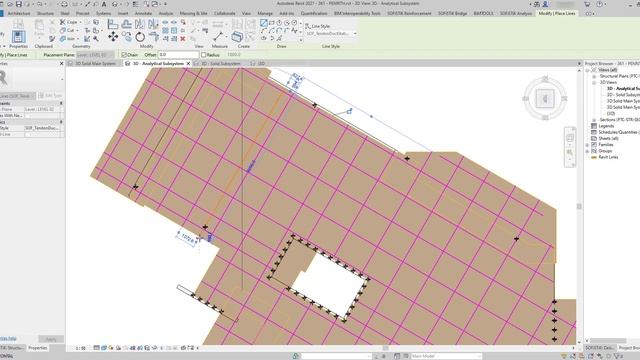Click the Trim/Extend tool below Offset

154,37
